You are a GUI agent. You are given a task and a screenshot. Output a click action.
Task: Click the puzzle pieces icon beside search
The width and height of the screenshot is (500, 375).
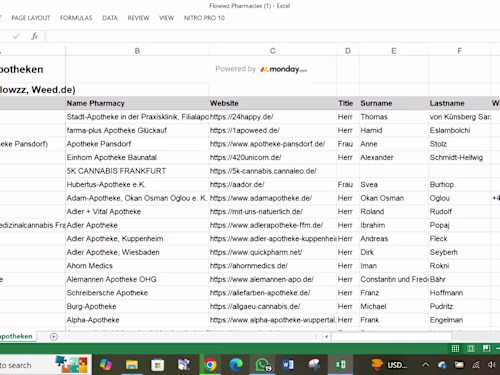tap(71, 364)
